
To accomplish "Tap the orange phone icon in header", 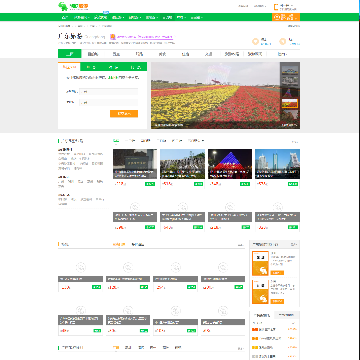I will coord(276,7).
